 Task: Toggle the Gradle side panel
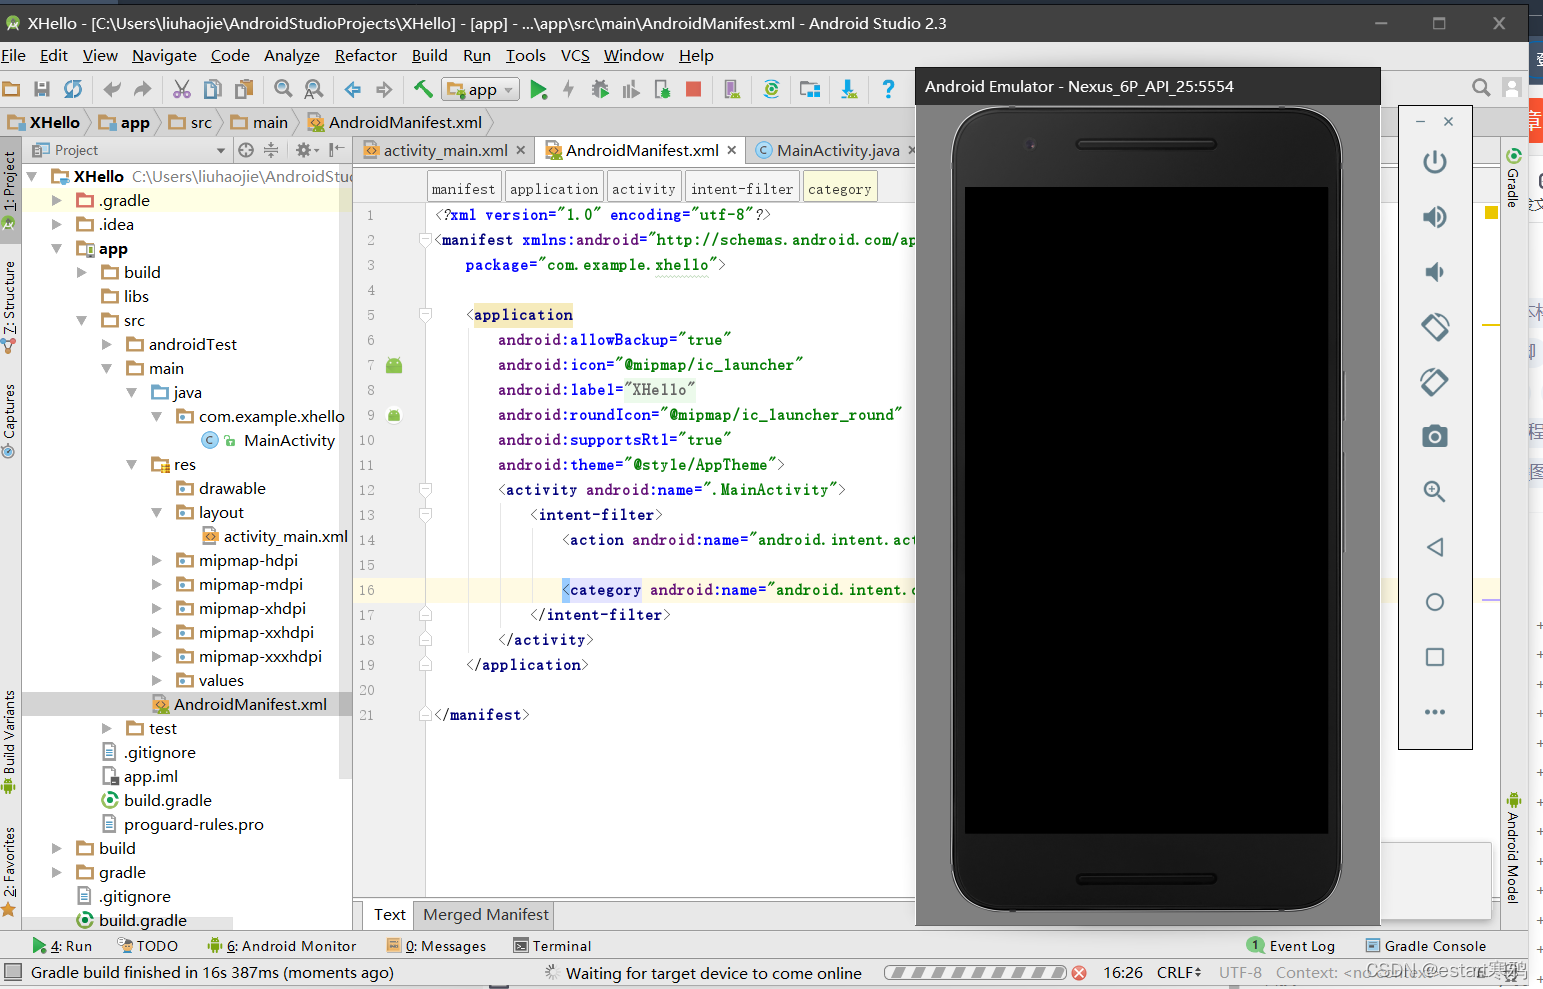click(x=1513, y=178)
